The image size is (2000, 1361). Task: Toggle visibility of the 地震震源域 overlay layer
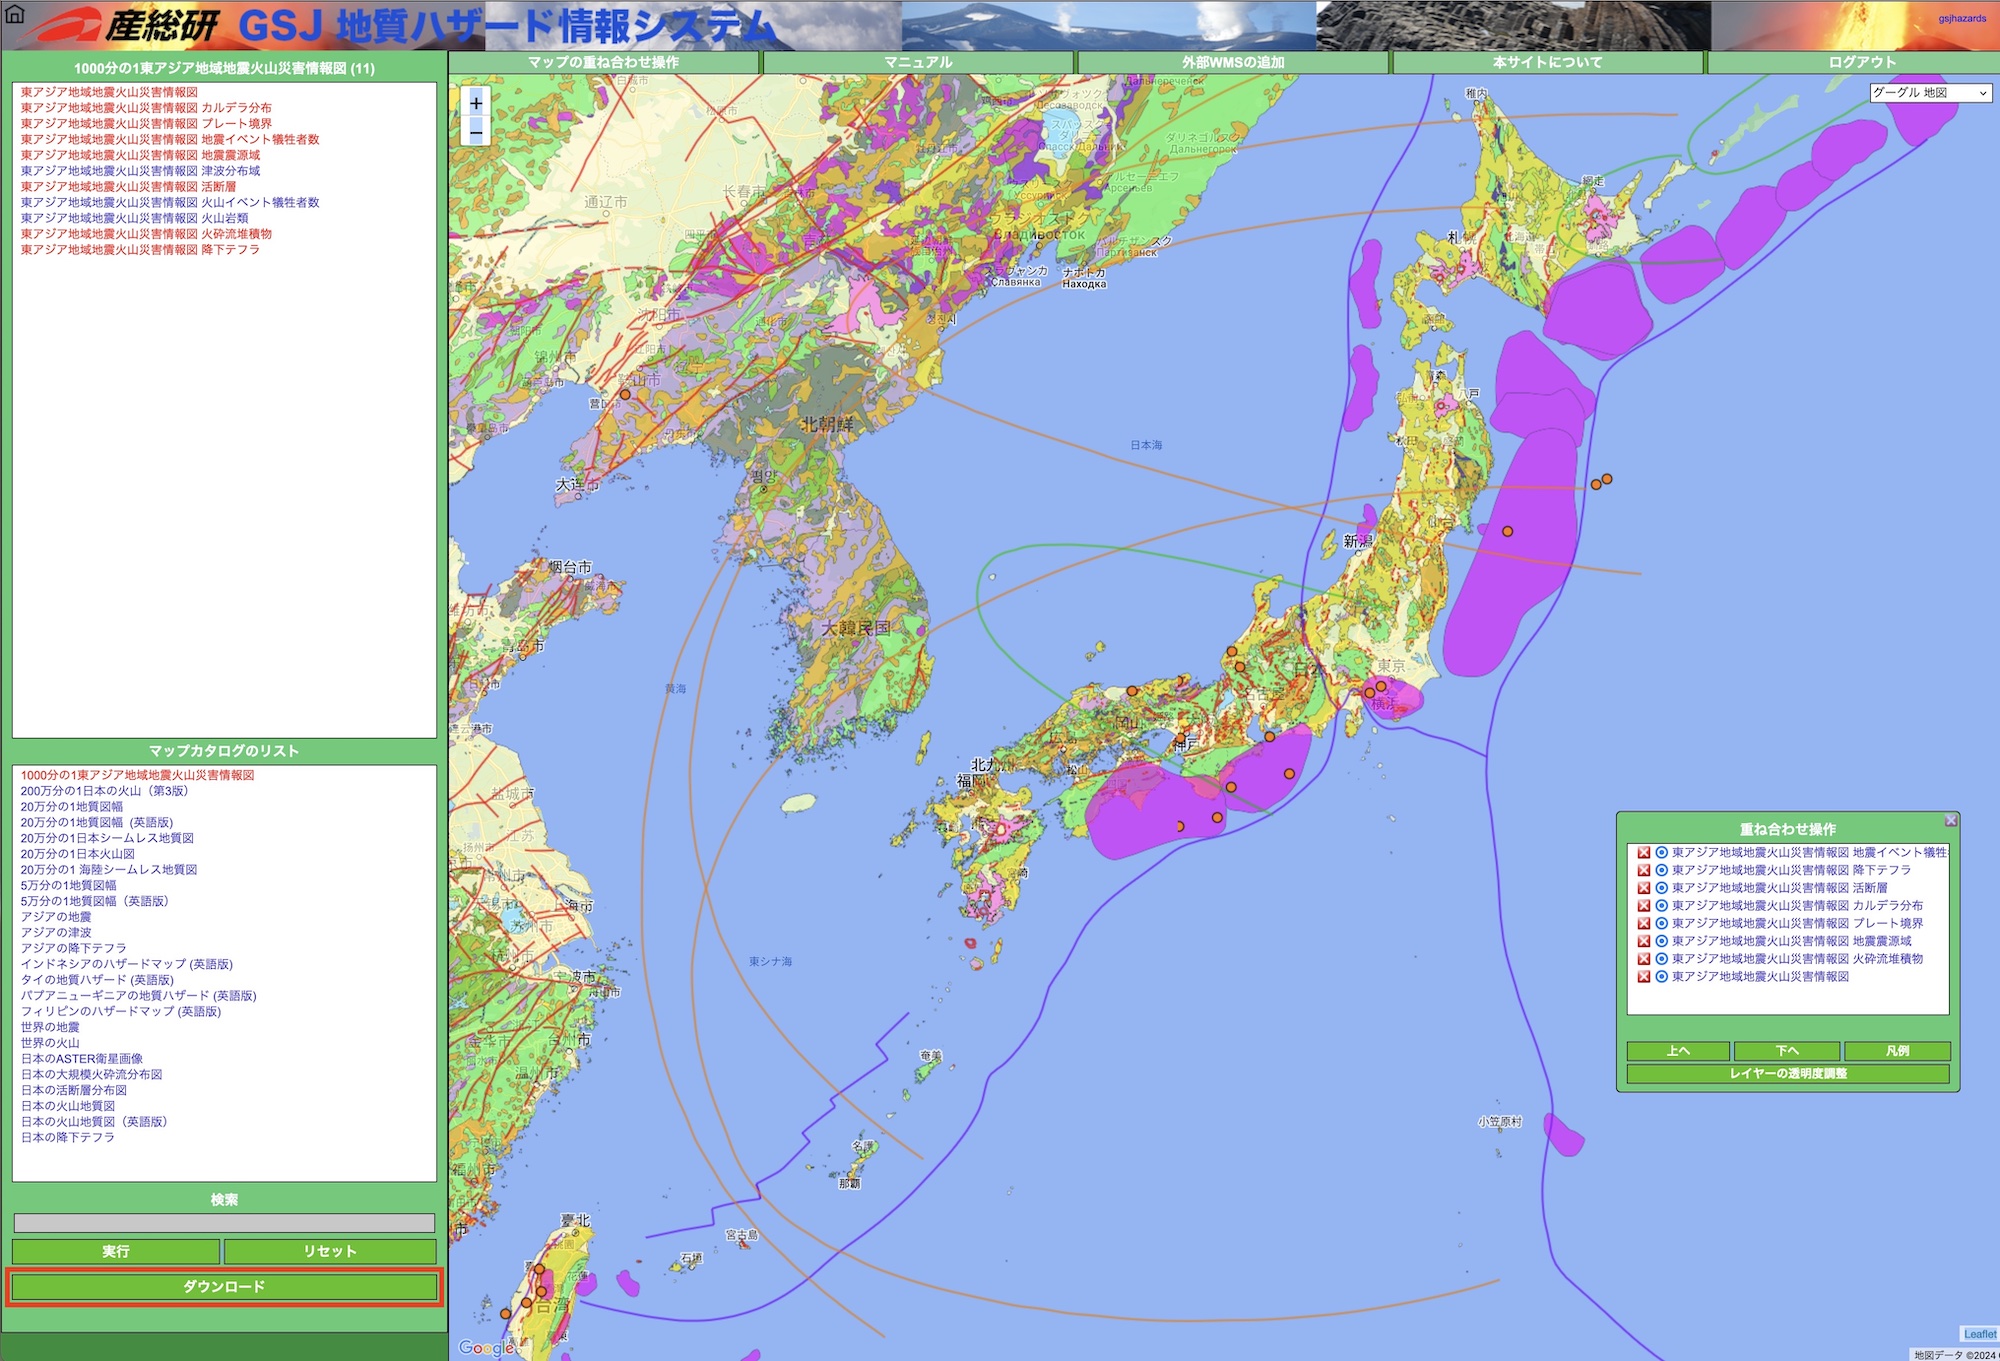(x=1661, y=941)
